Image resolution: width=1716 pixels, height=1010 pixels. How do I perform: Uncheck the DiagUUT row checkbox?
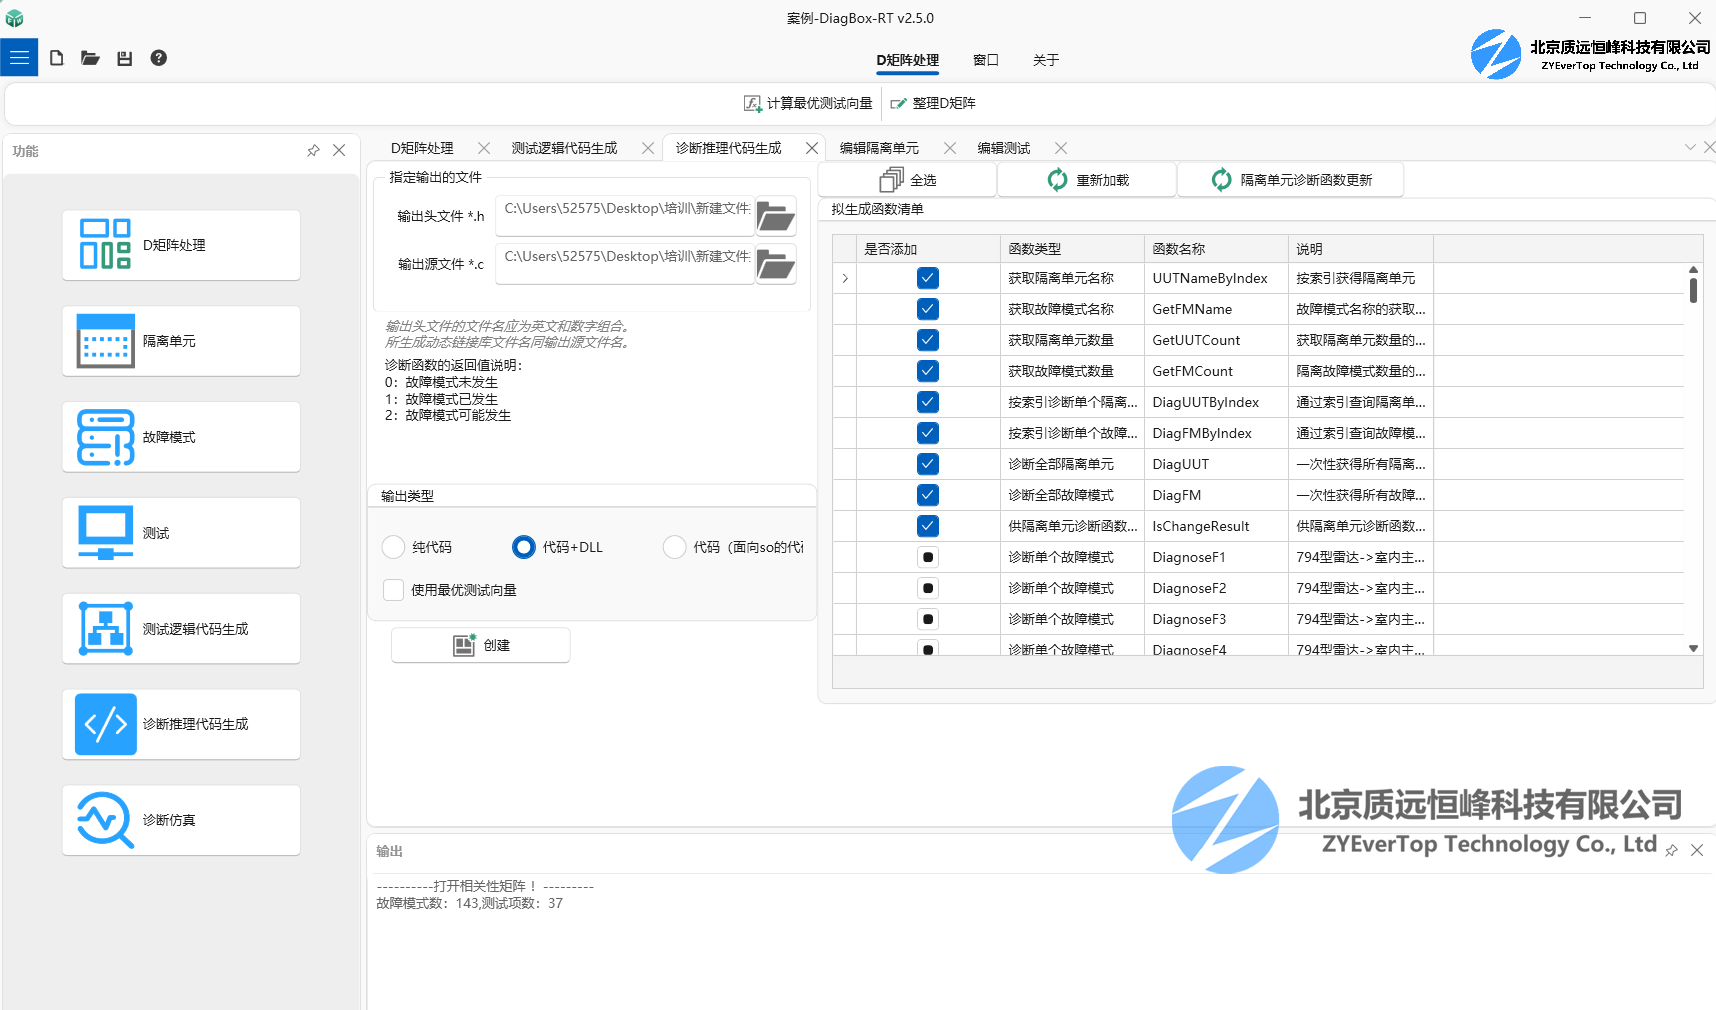point(928,464)
